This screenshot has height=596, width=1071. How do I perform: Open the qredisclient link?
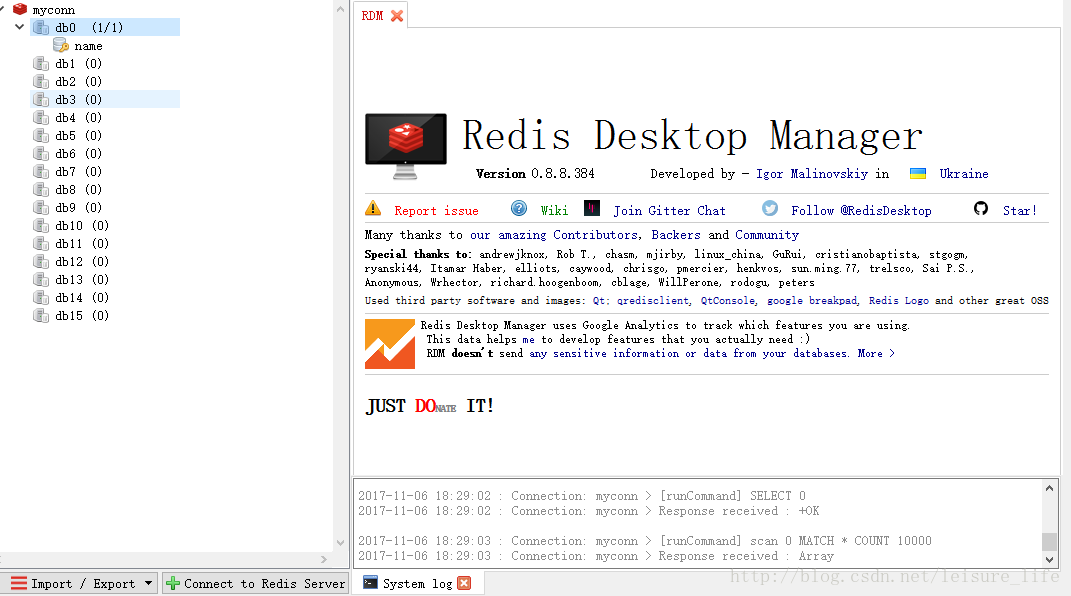pyautogui.click(x=652, y=301)
